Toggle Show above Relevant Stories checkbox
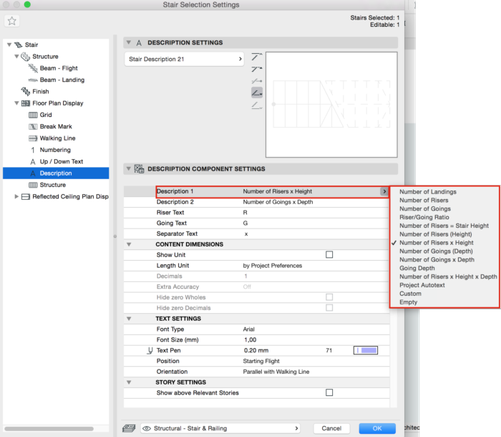This screenshot has width=501, height=437. tap(329, 392)
